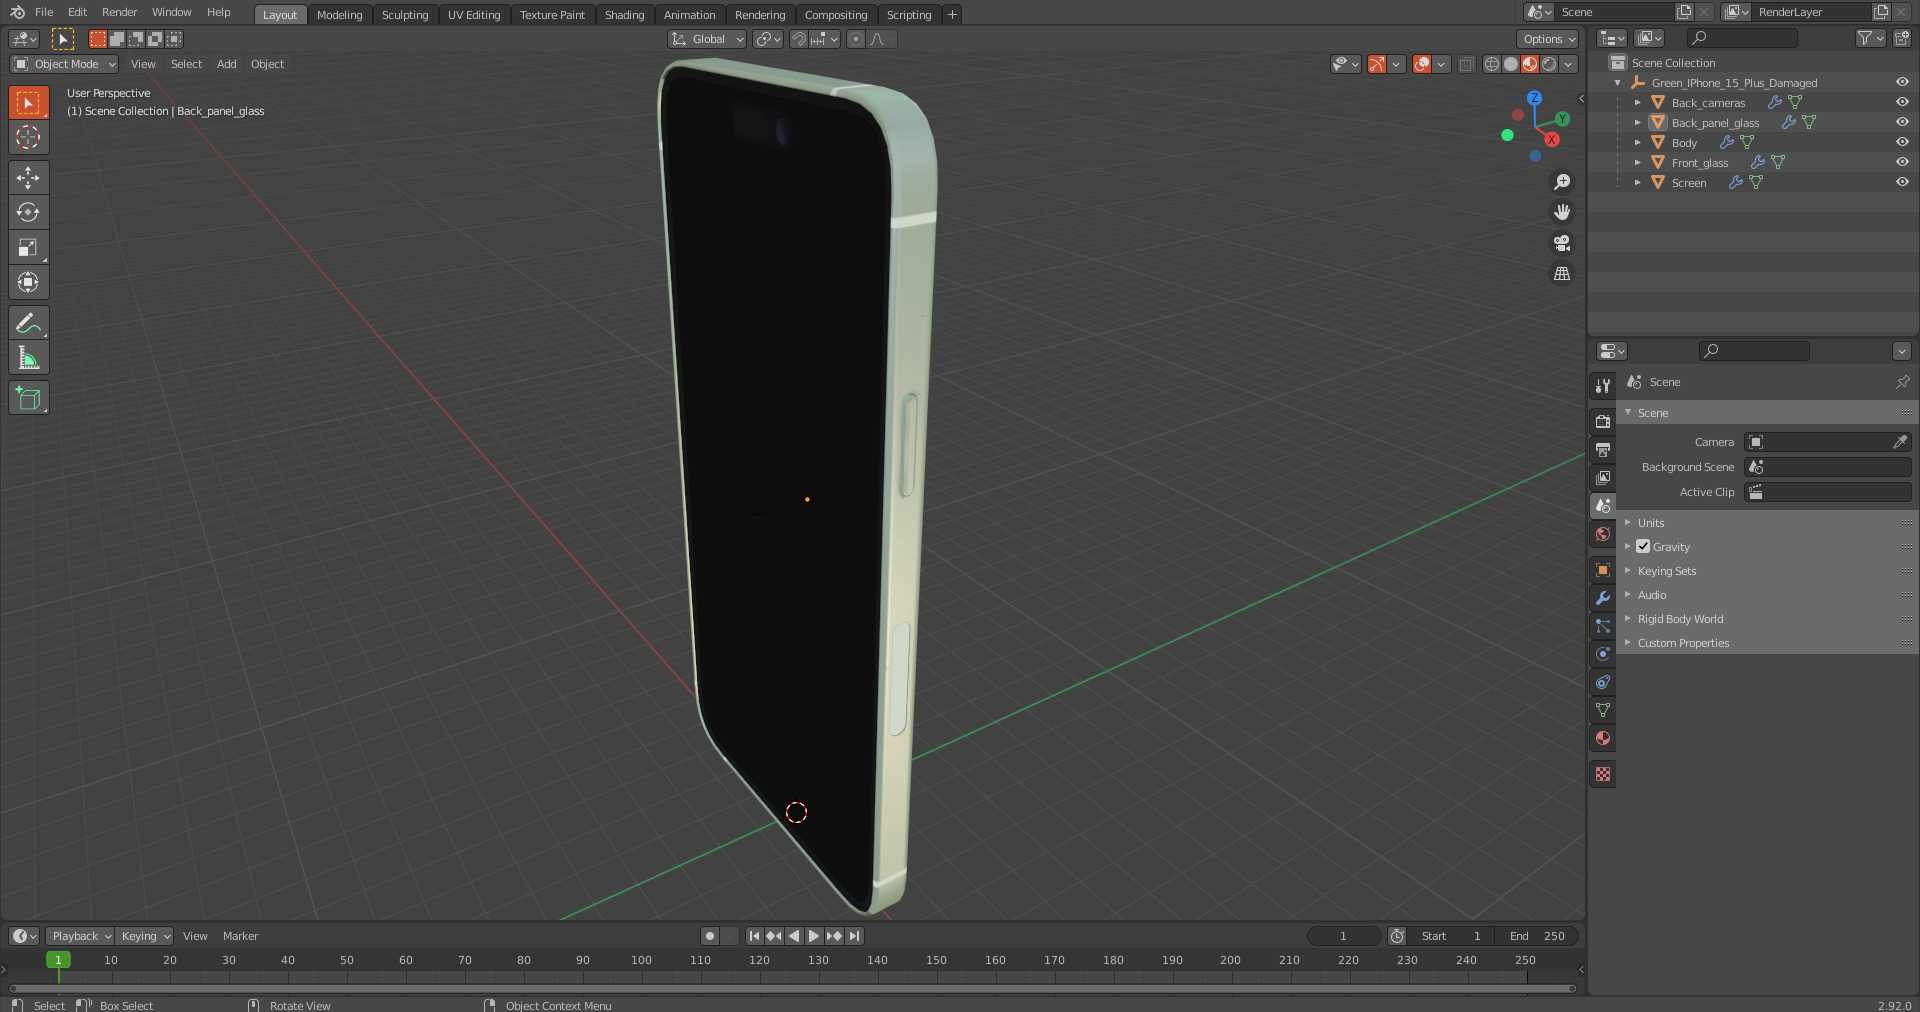Toggle X-ray display button
Viewport: 1920px width, 1012px height.
coord(1466,64)
